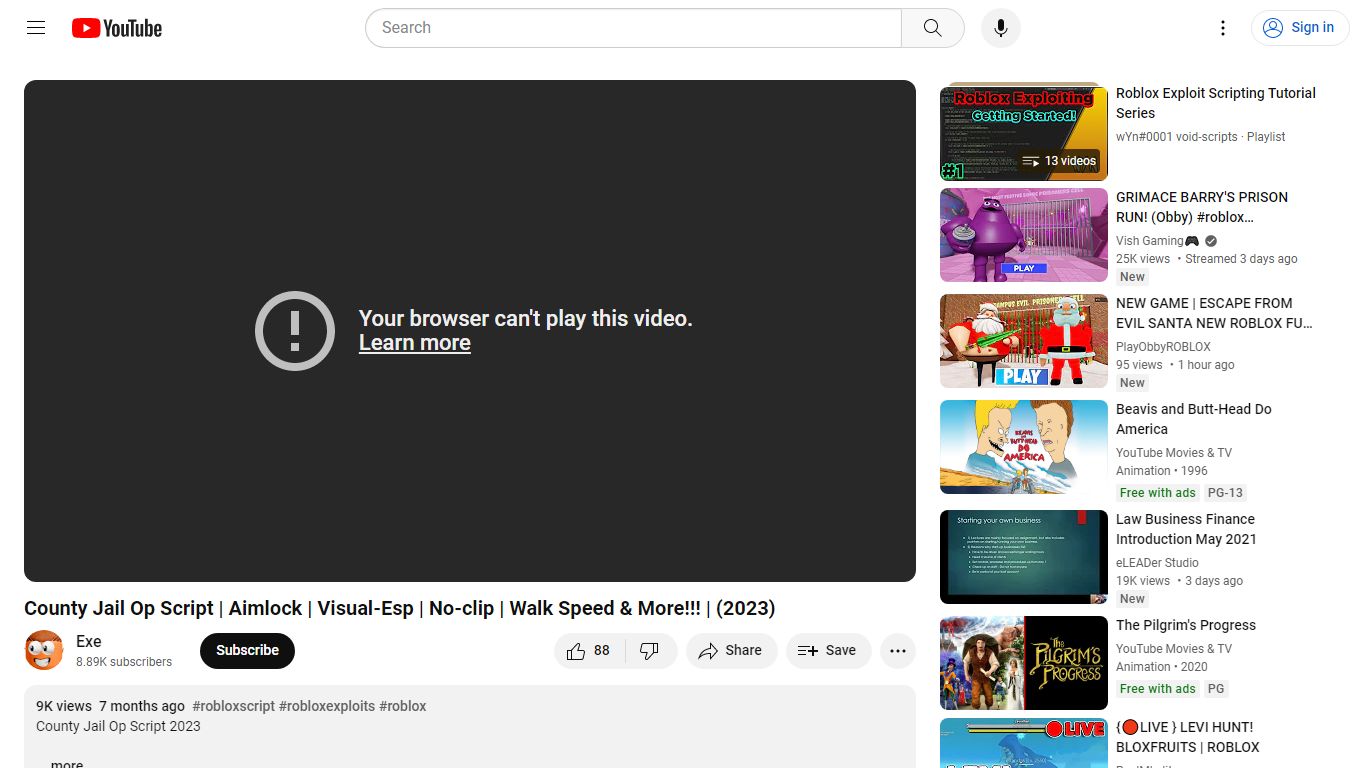
Task: Visit the Vish Gaming channel
Action: [x=1157, y=241]
